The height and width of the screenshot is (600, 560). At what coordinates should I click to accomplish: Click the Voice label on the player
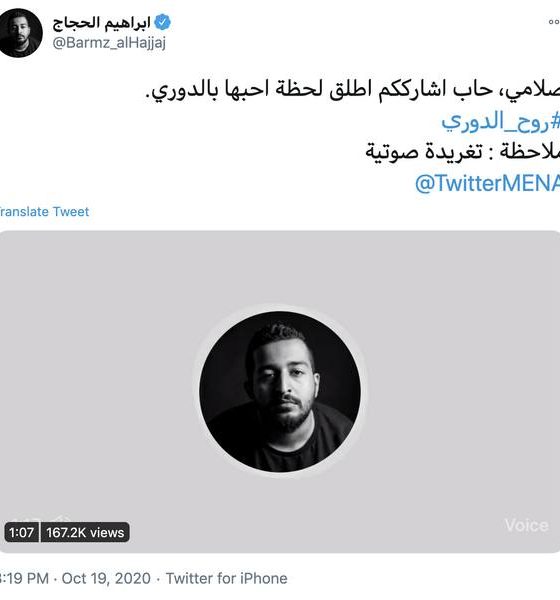tap(526, 525)
